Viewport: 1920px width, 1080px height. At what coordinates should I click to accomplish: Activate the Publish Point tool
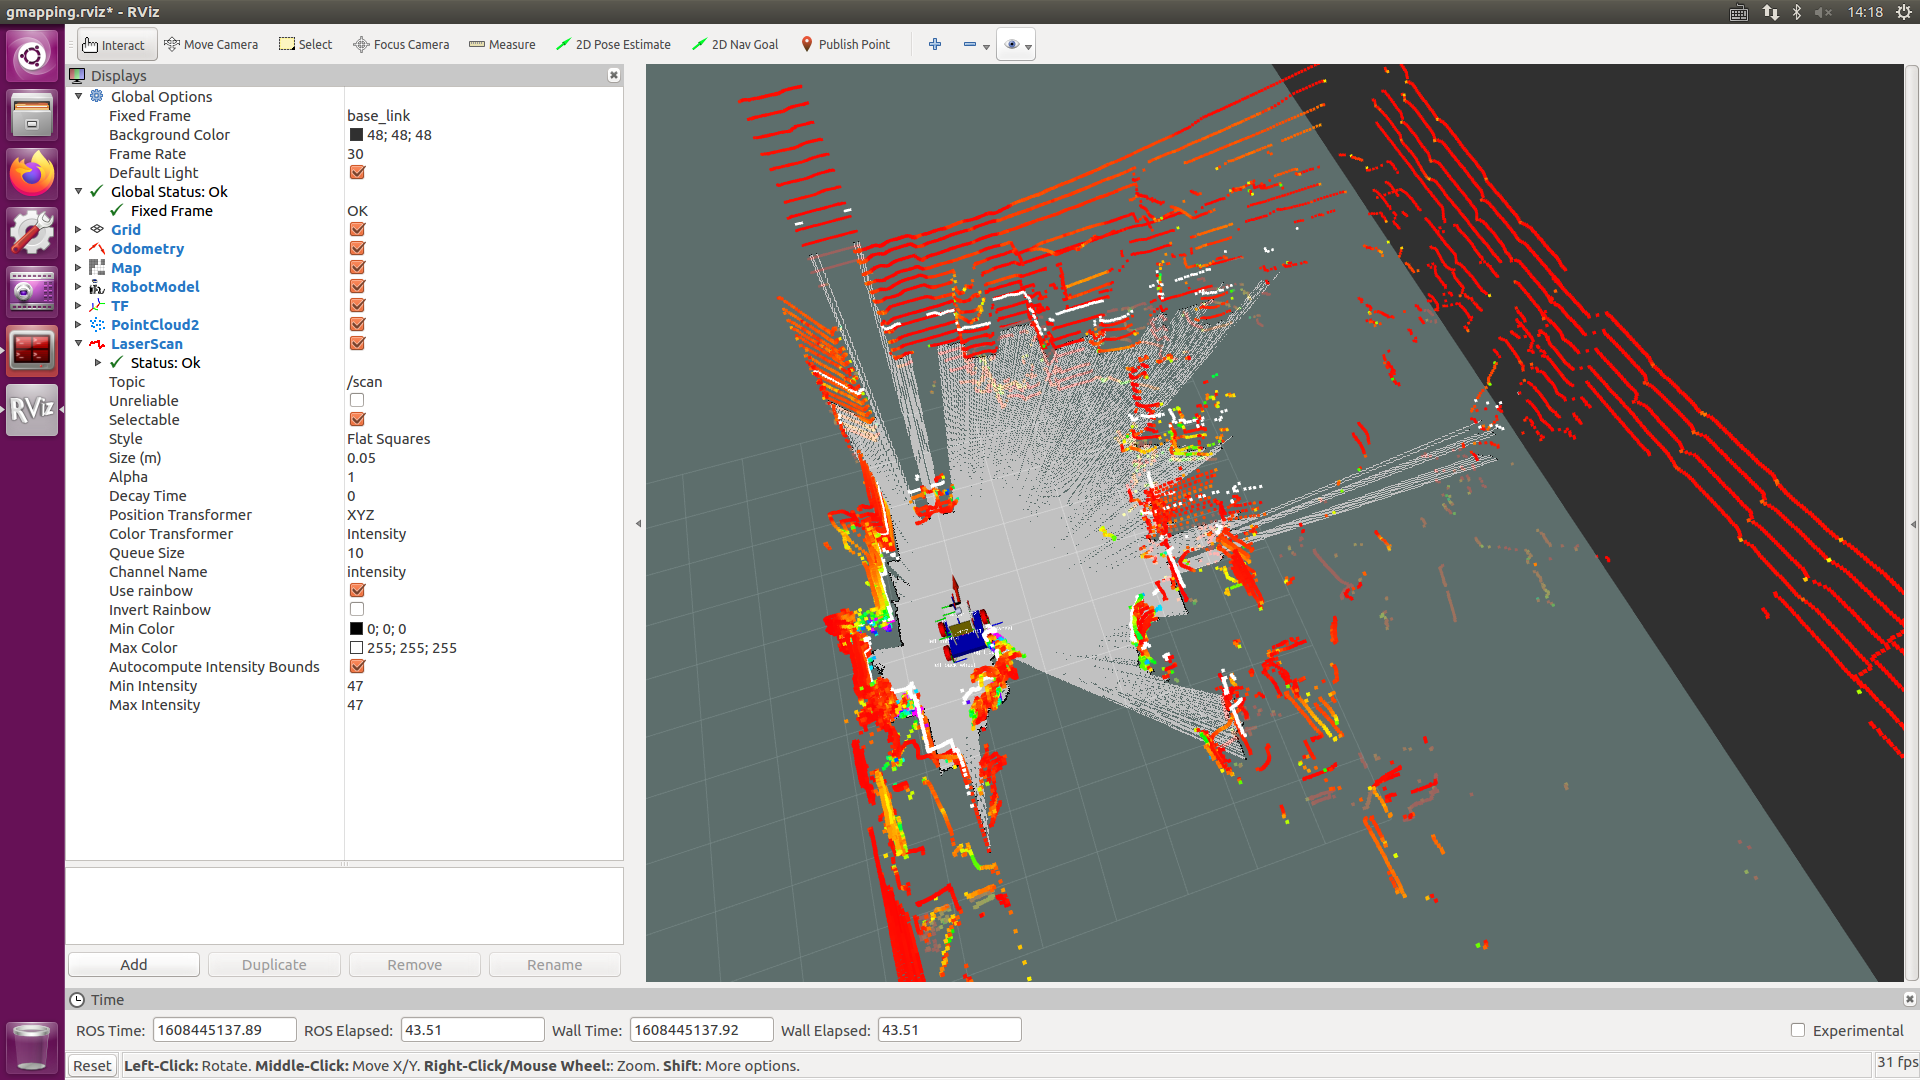[845, 44]
